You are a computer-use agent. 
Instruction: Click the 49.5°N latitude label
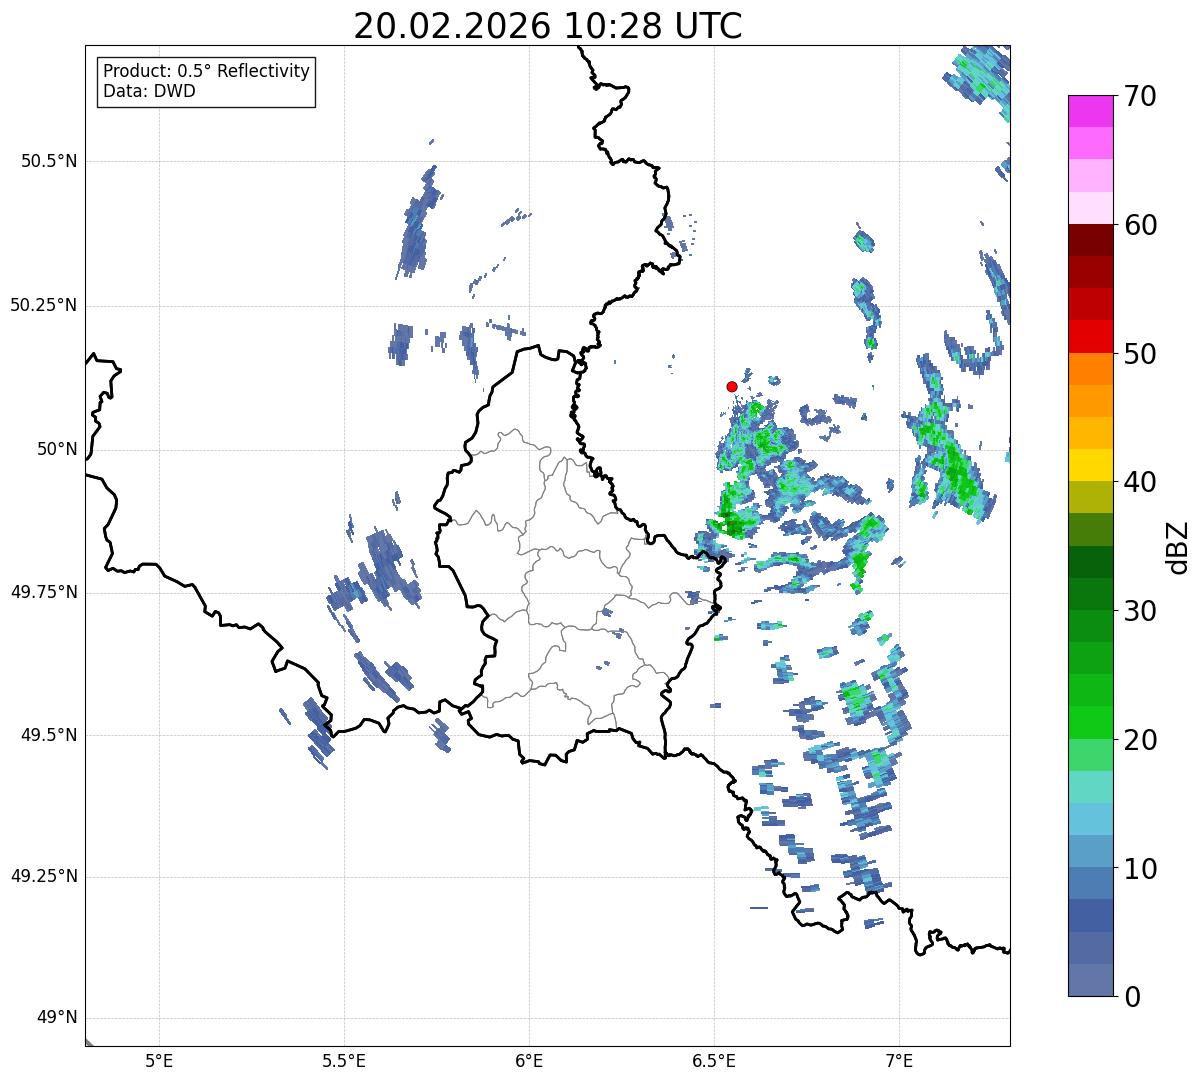tap(48, 735)
